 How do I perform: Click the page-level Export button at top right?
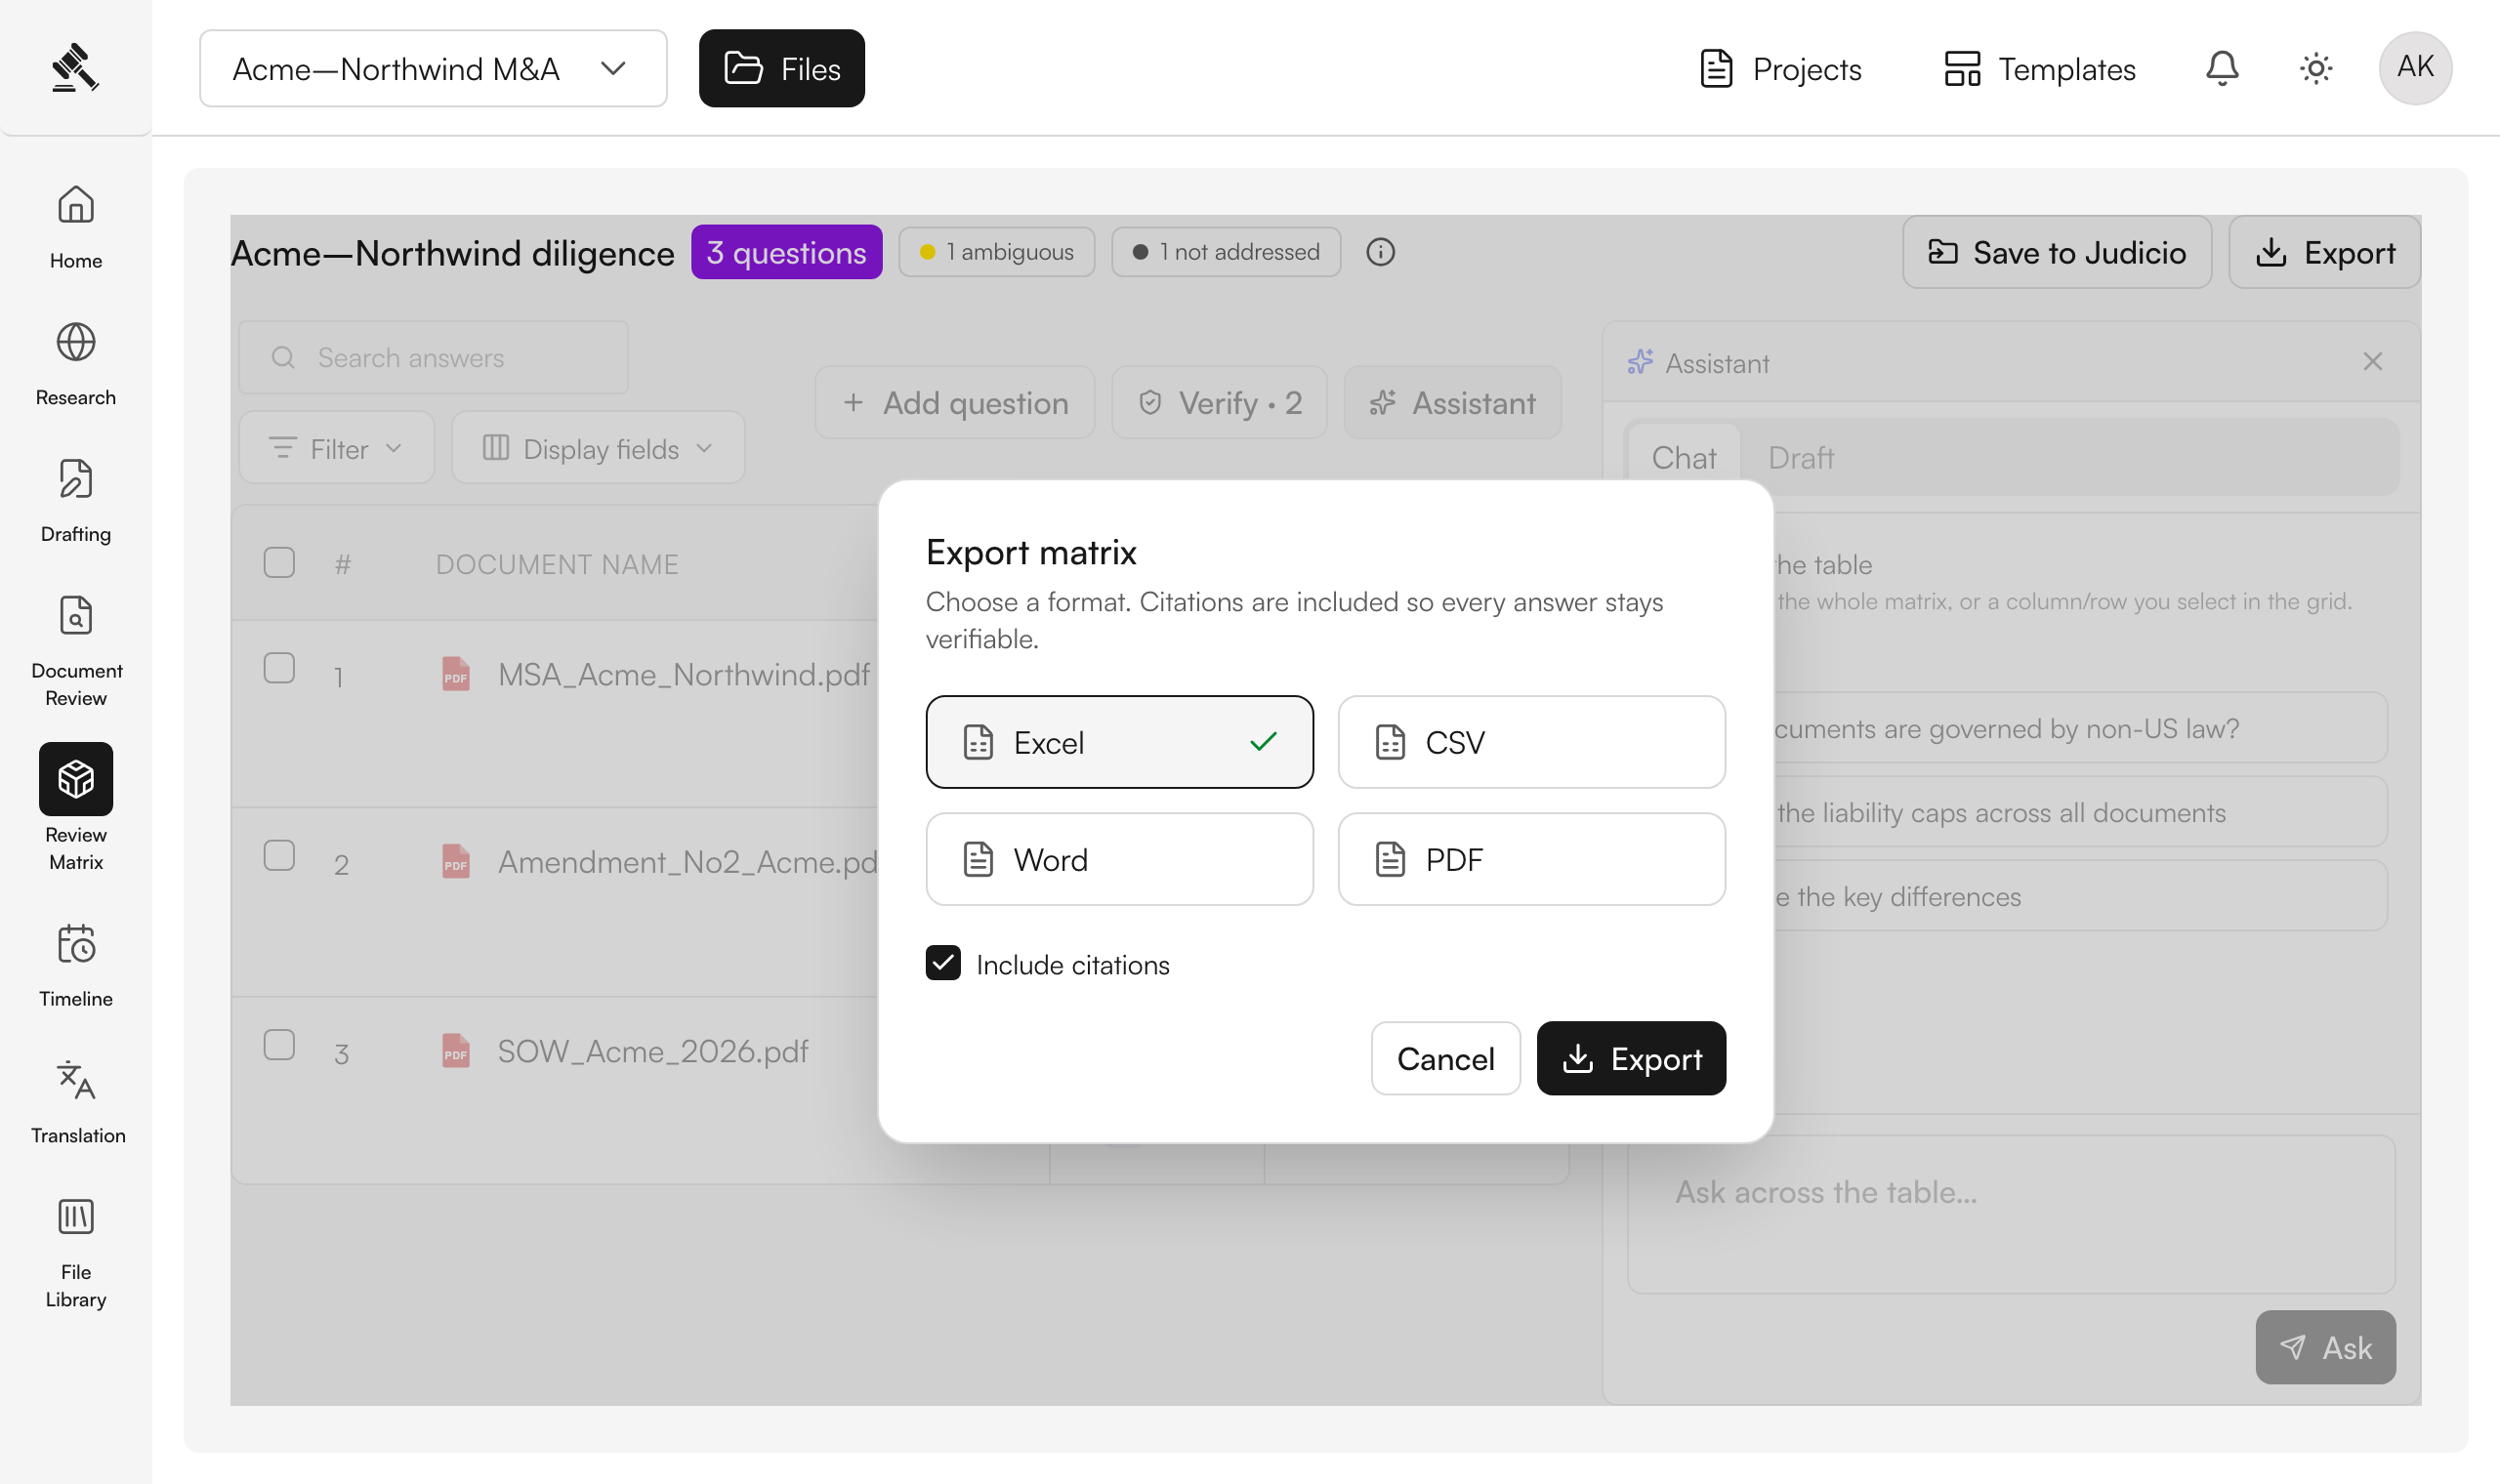pos(2324,252)
